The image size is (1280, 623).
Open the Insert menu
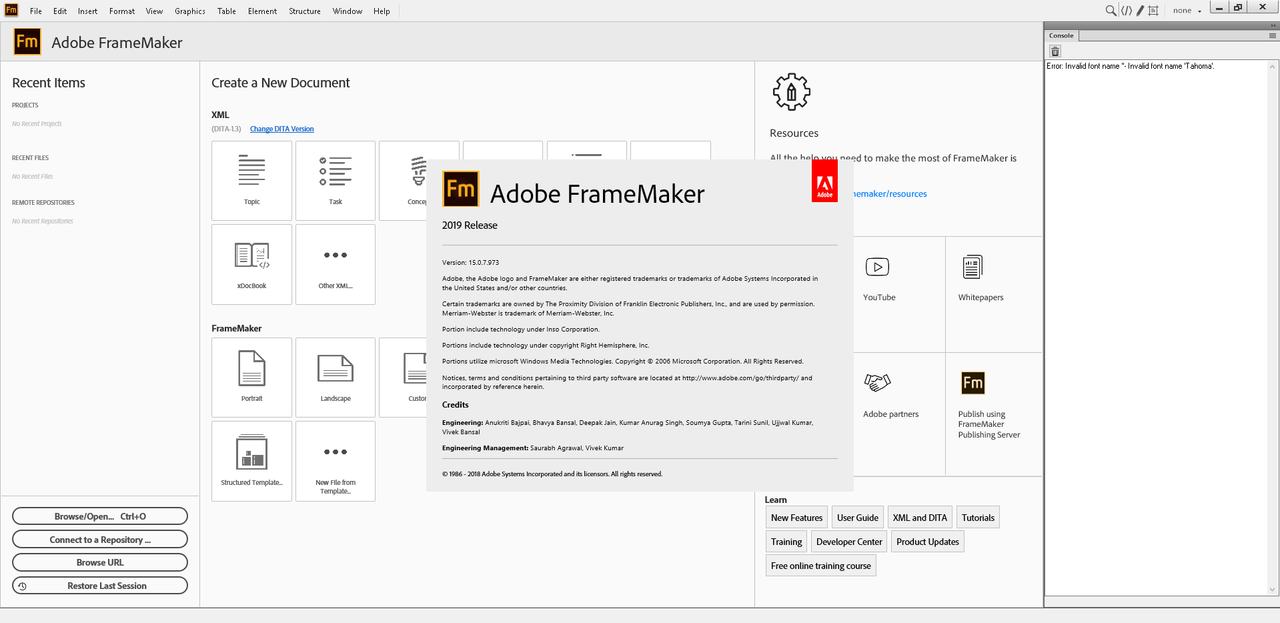(x=88, y=11)
